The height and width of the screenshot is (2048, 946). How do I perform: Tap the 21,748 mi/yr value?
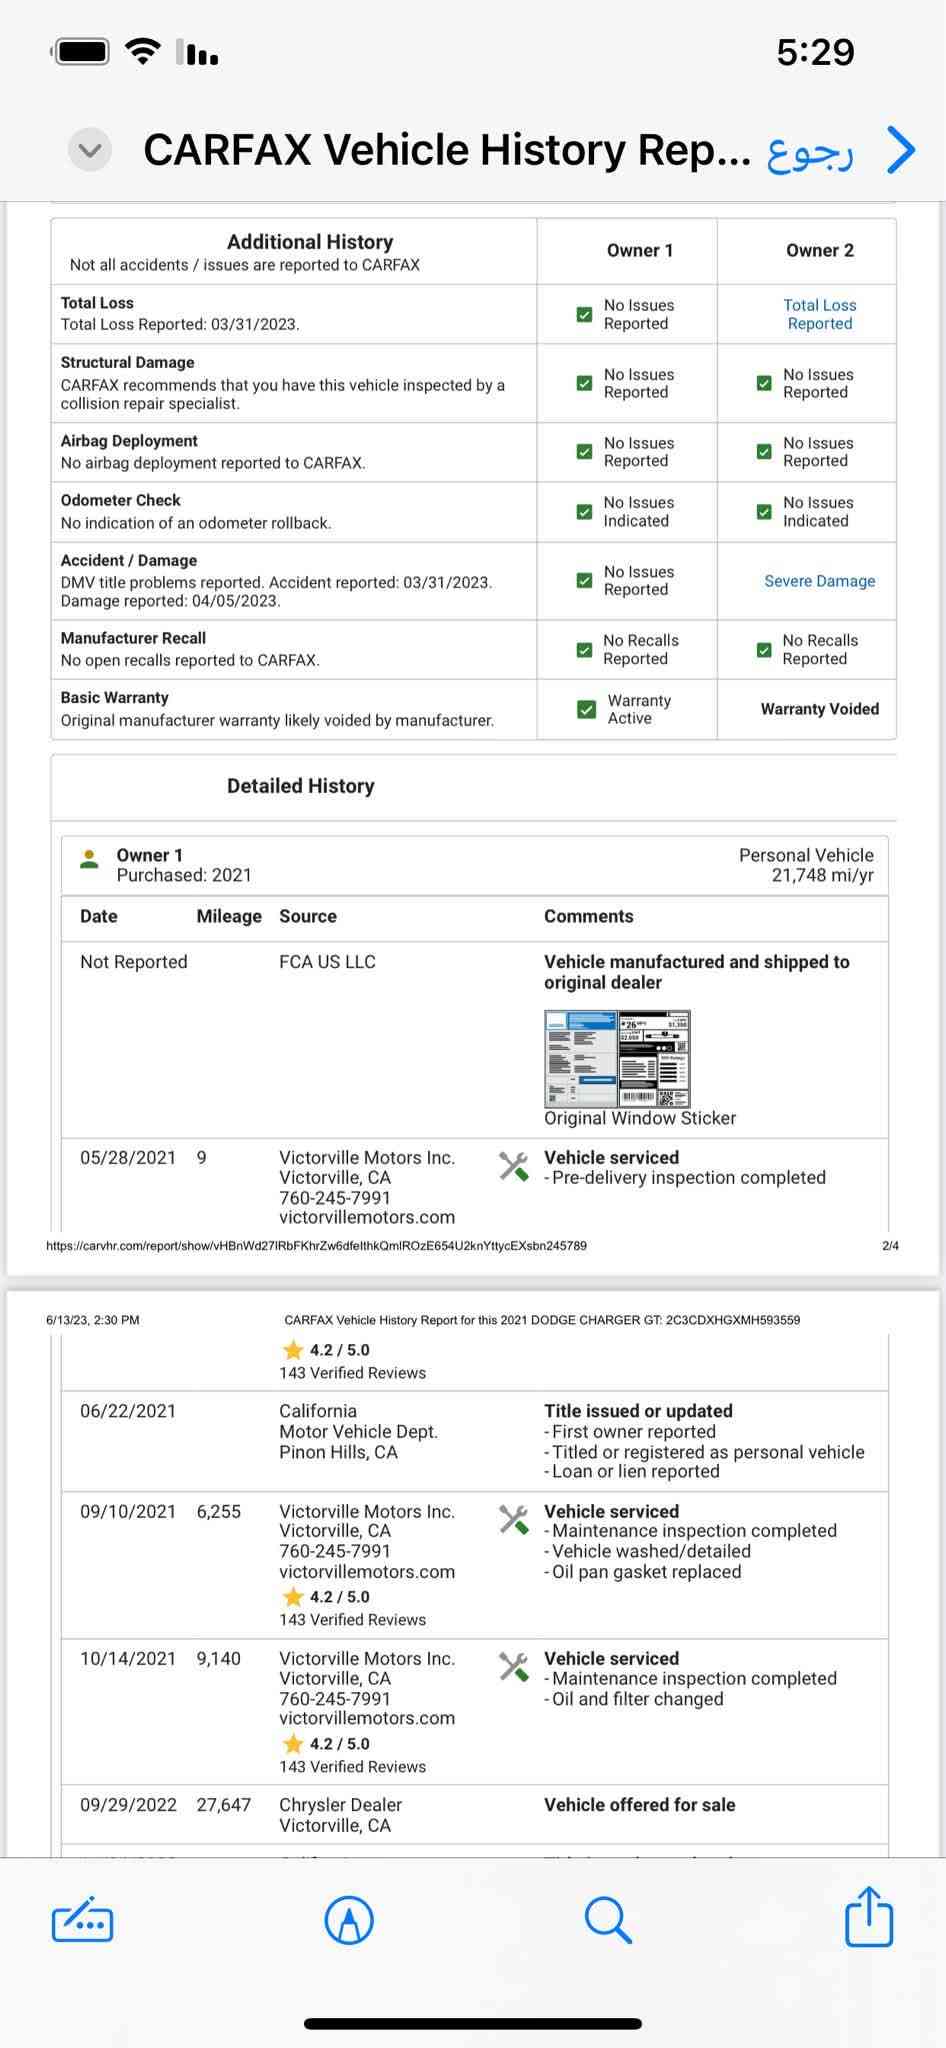(x=822, y=875)
